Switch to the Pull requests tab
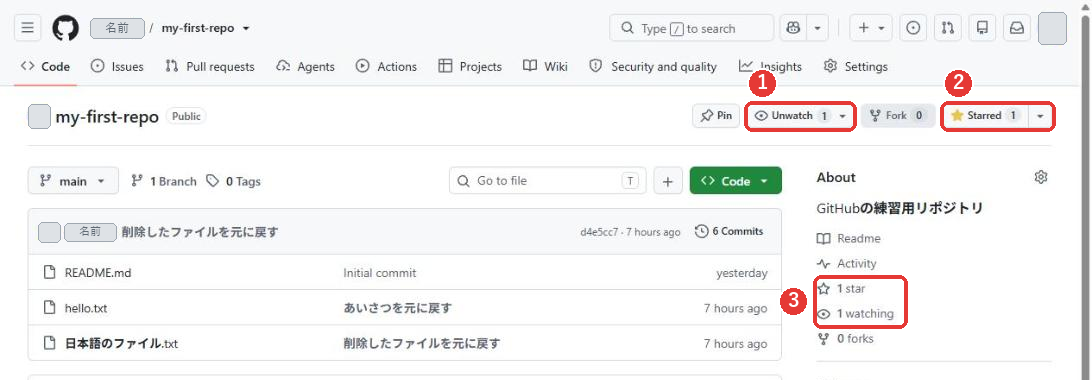The height and width of the screenshot is (380, 1092). tap(210, 67)
